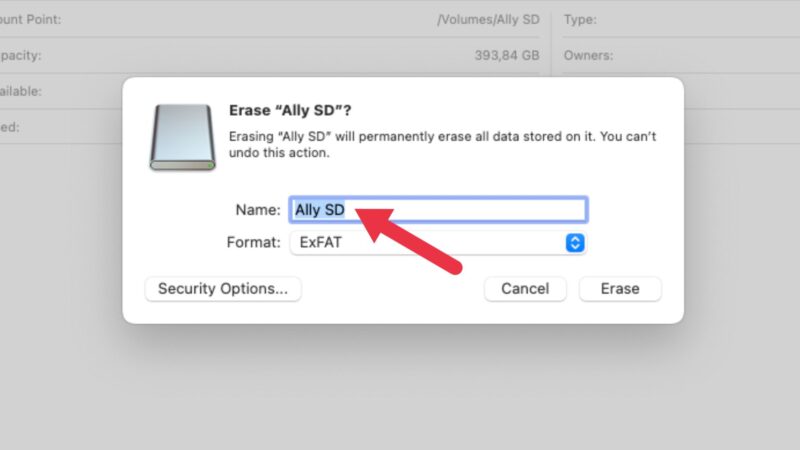Screen dimensions: 800x450
Task: Click the blue chevron arrows on the Format selector
Action: point(574,242)
